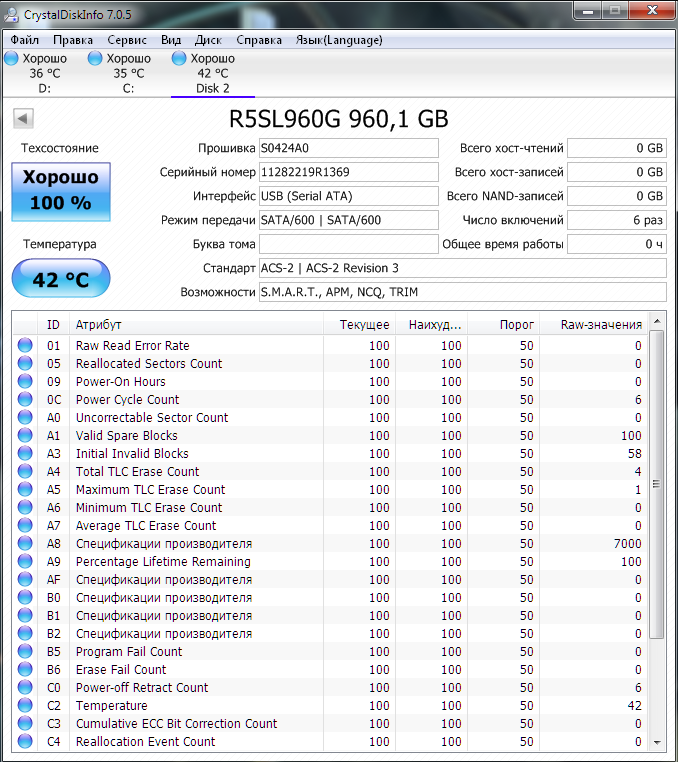Click status icon of attribute ID B2
Screen dimensions: 678x762
25,633
